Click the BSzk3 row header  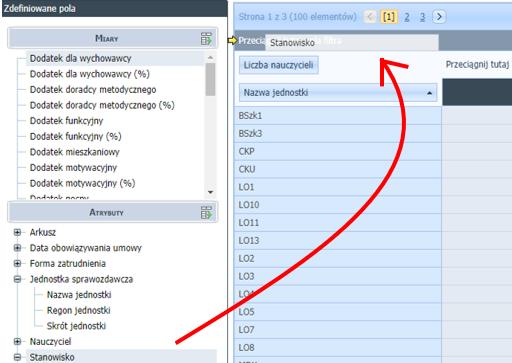[338, 134]
